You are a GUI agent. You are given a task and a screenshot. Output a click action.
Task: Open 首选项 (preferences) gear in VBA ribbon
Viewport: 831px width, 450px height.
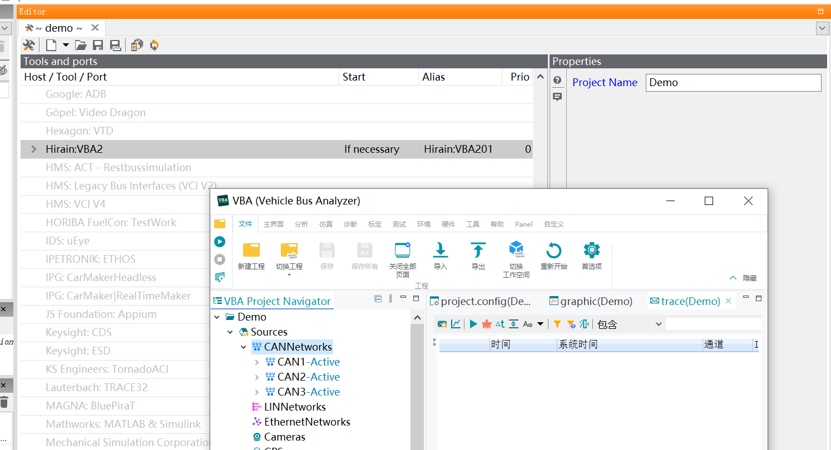click(x=591, y=256)
